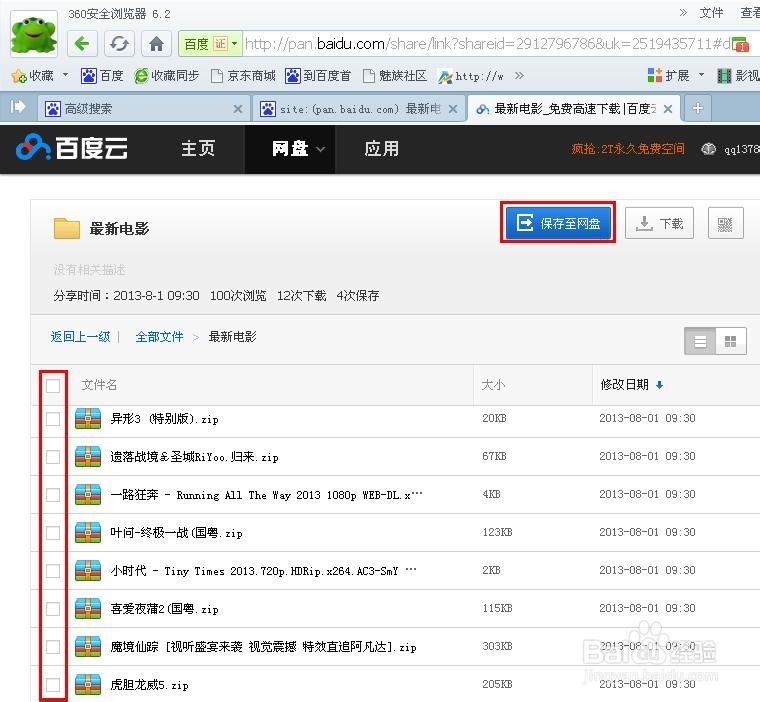Expand the top menu overflow chevron
This screenshot has width=760, height=702.
[x=683, y=13]
